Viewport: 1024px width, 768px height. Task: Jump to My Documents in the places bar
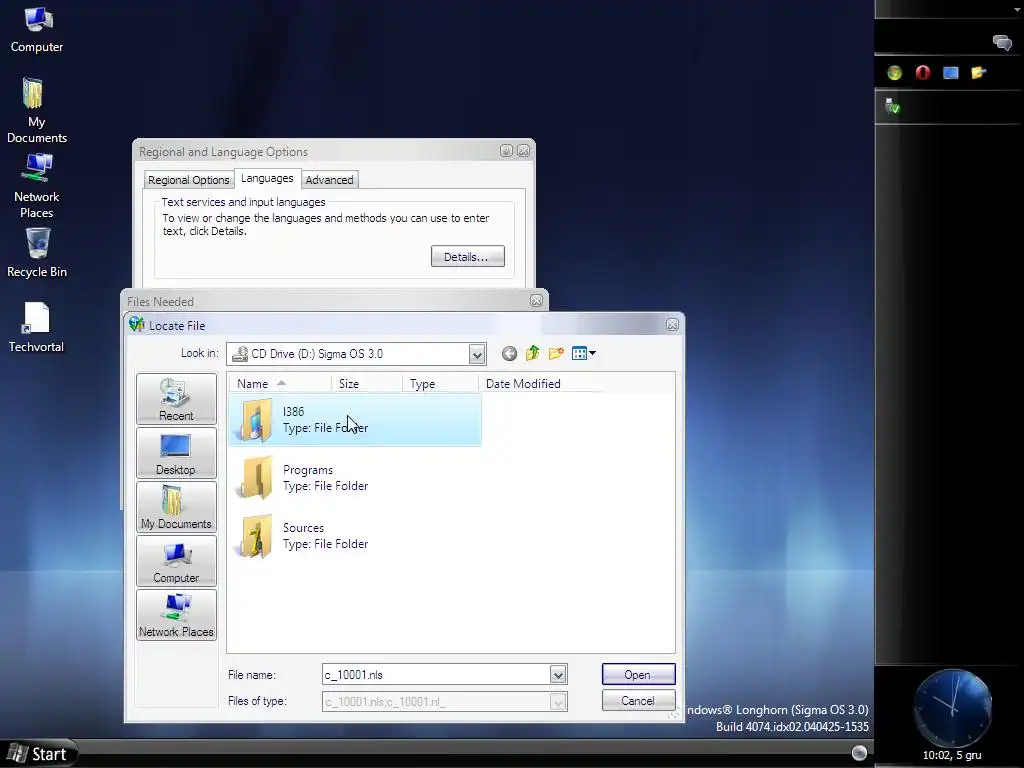click(176, 507)
